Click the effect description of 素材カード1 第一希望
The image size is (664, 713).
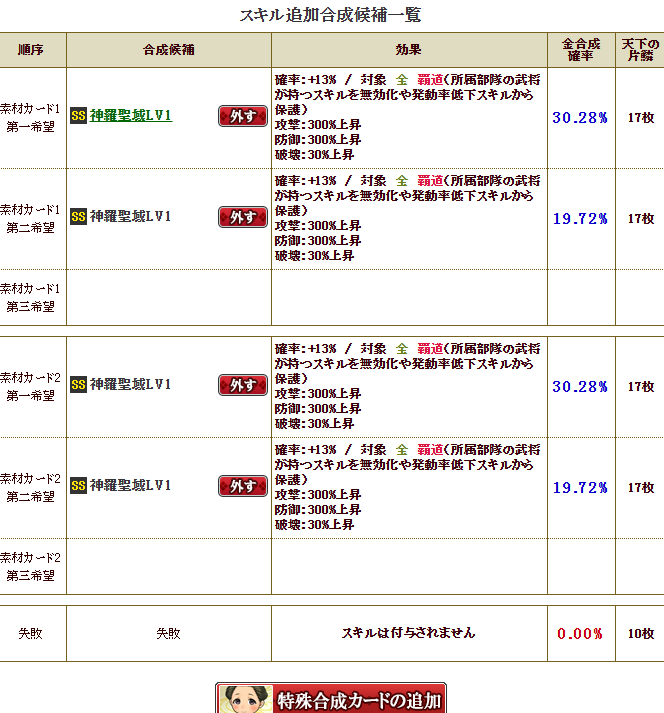[x=407, y=117]
